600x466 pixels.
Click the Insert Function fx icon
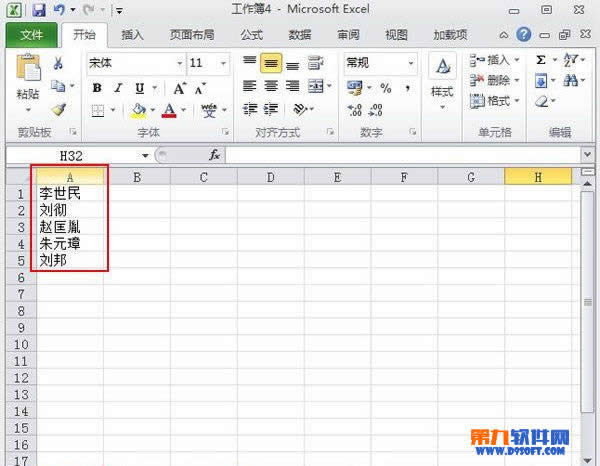[x=214, y=155]
